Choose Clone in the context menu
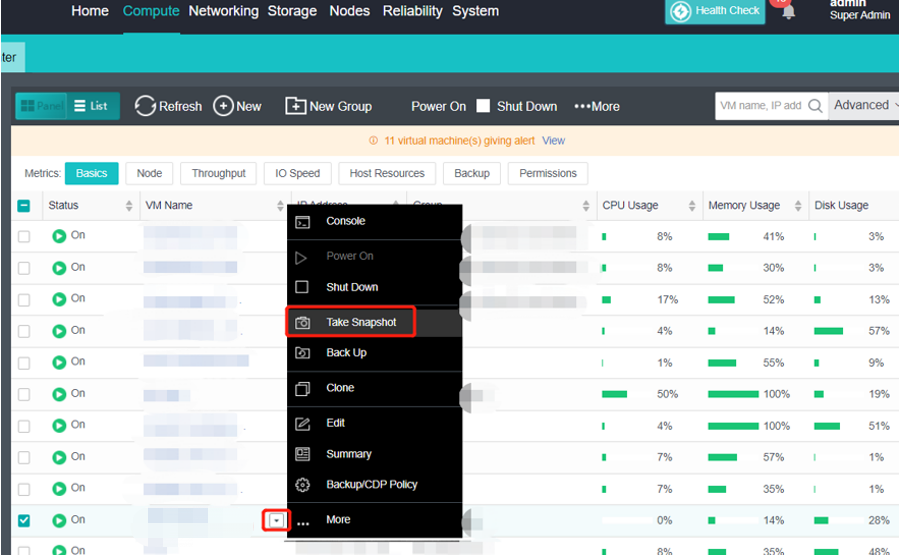 coord(340,388)
